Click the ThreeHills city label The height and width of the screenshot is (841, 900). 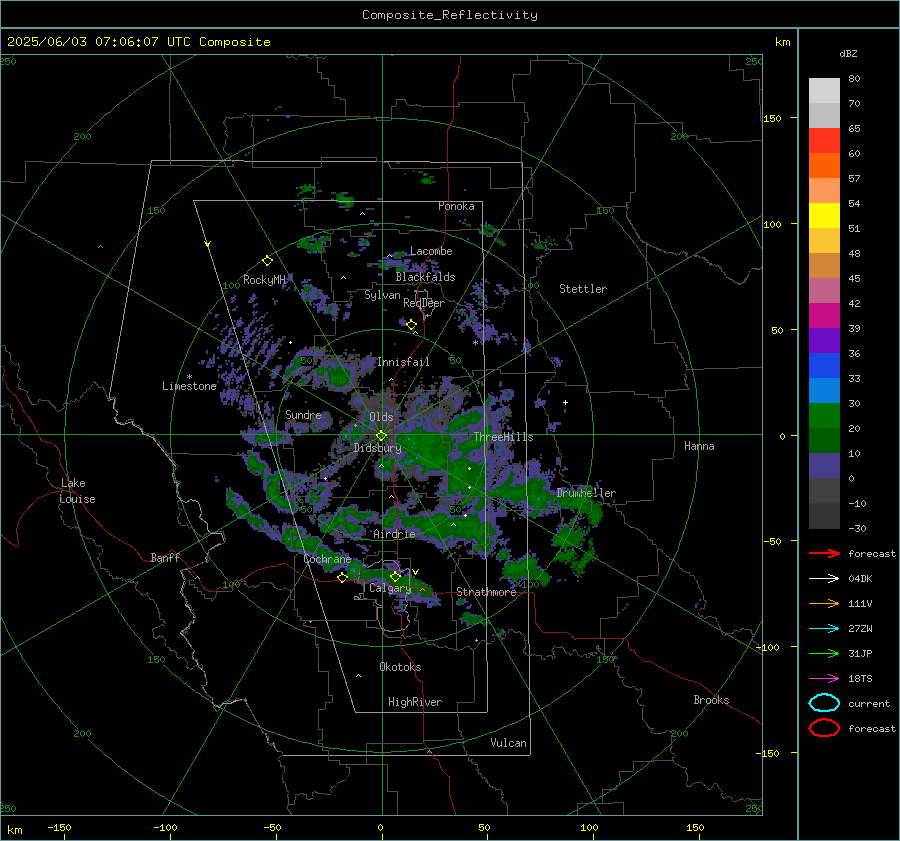[x=503, y=437]
